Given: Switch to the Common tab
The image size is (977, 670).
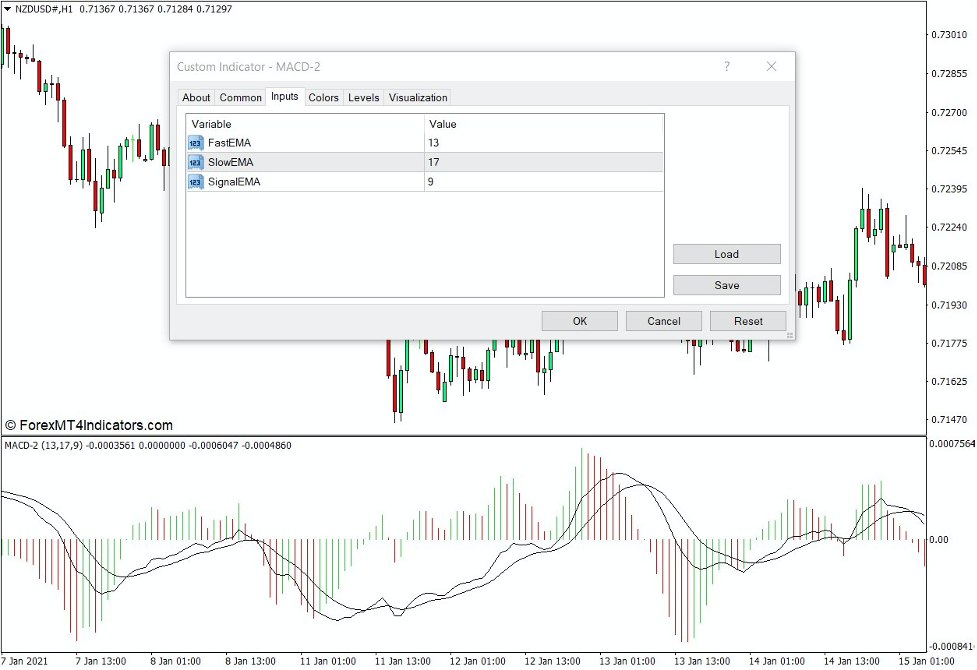Looking at the screenshot, I should coord(240,97).
